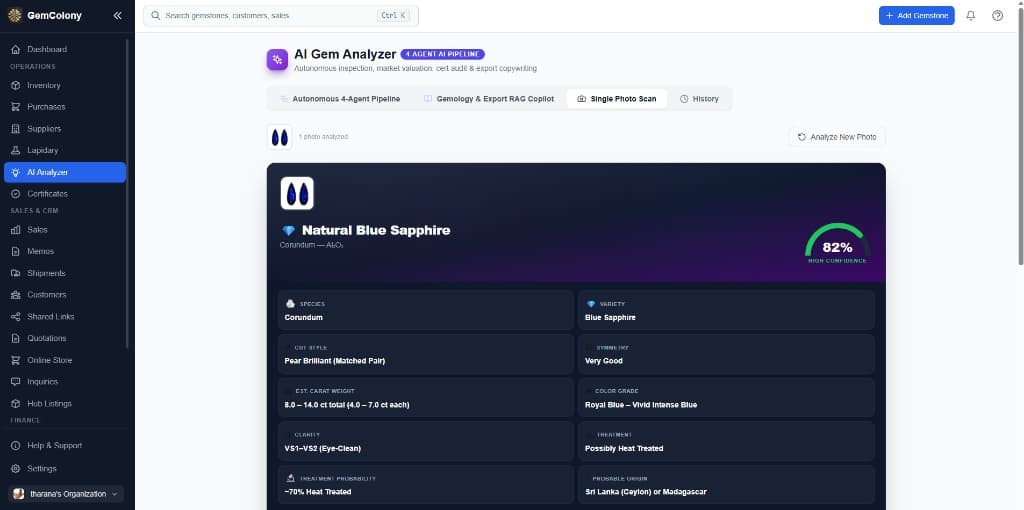Click the Shipments truck icon

(x=16, y=274)
